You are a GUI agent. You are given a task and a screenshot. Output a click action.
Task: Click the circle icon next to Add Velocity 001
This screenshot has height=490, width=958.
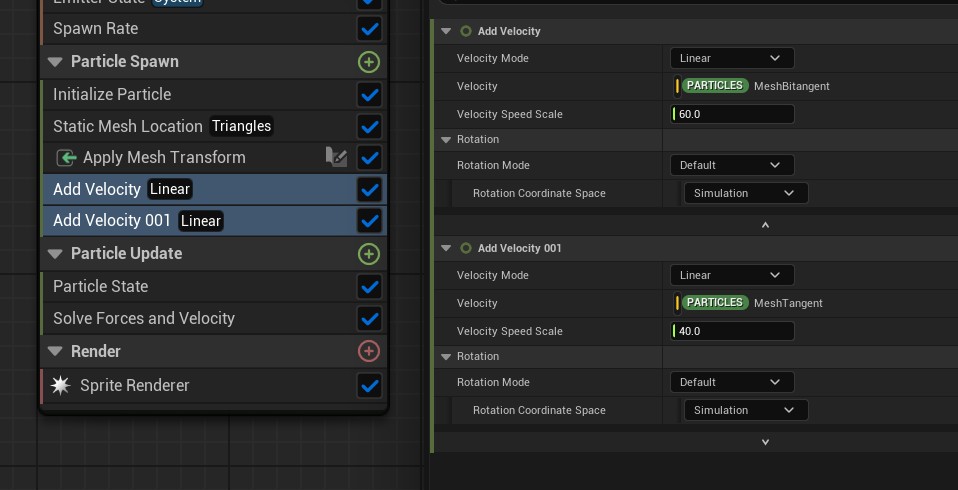(x=465, y=248)
